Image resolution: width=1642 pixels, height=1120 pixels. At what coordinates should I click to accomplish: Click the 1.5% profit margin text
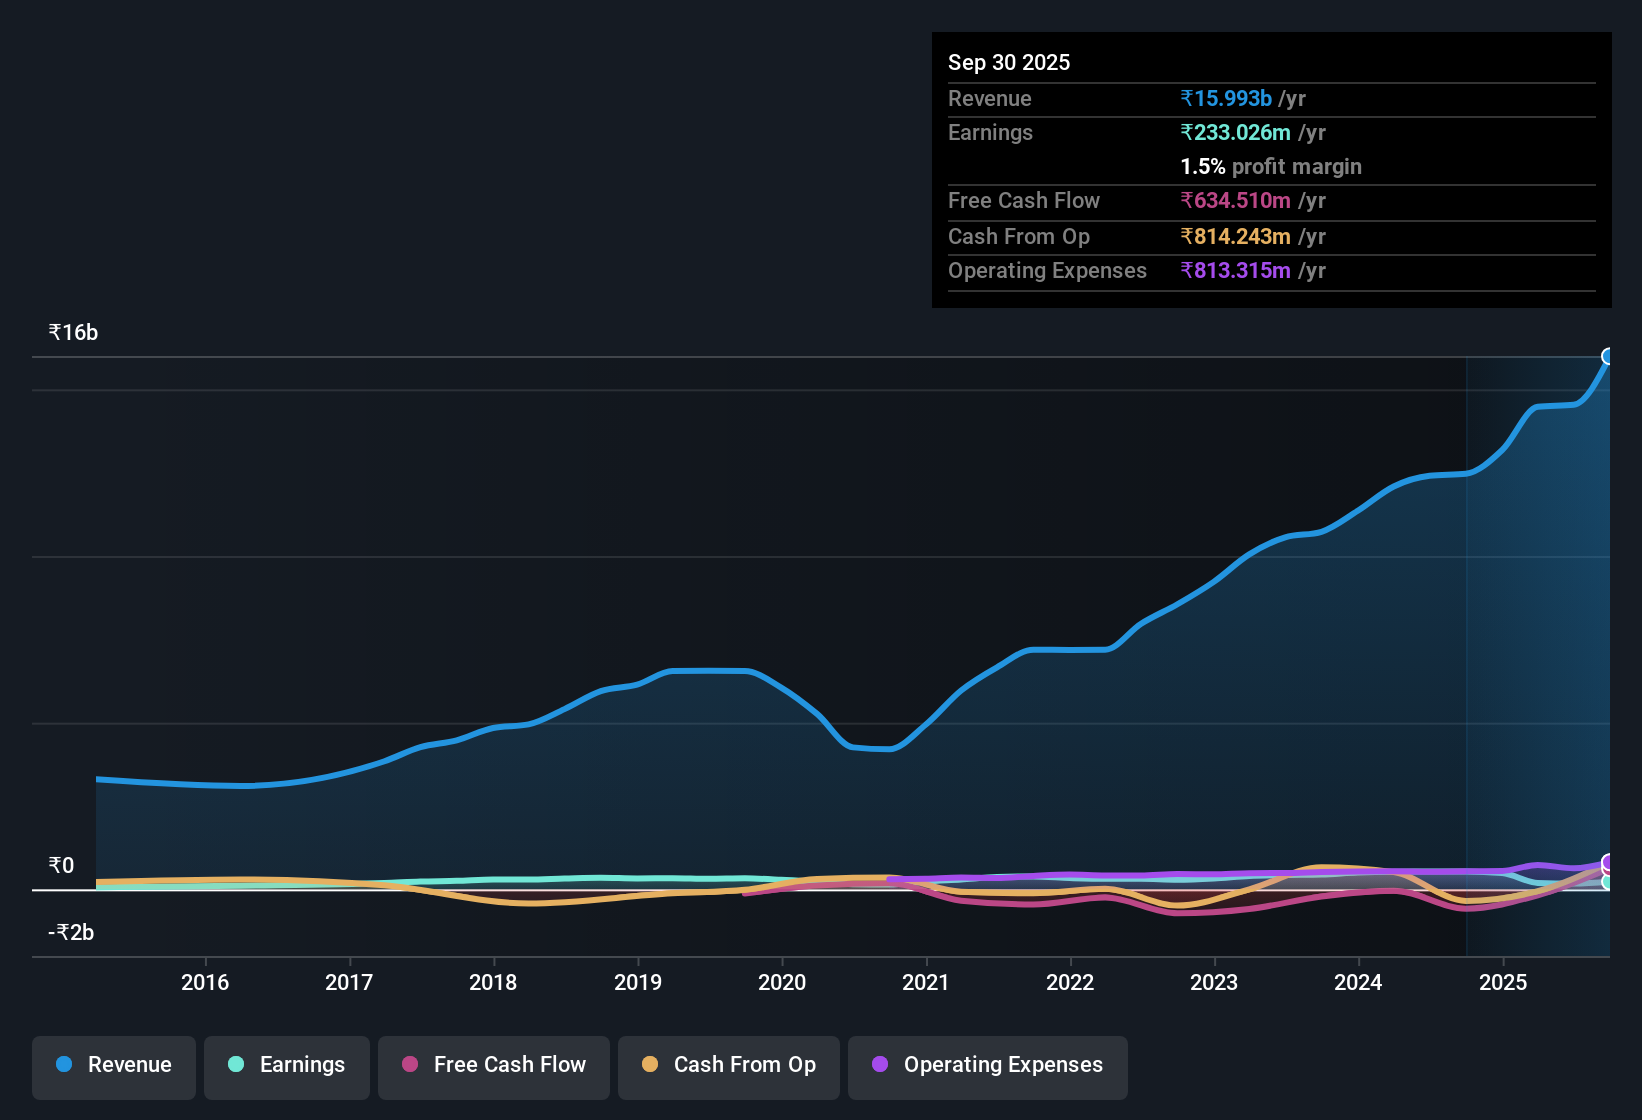tap(1270, 167)
